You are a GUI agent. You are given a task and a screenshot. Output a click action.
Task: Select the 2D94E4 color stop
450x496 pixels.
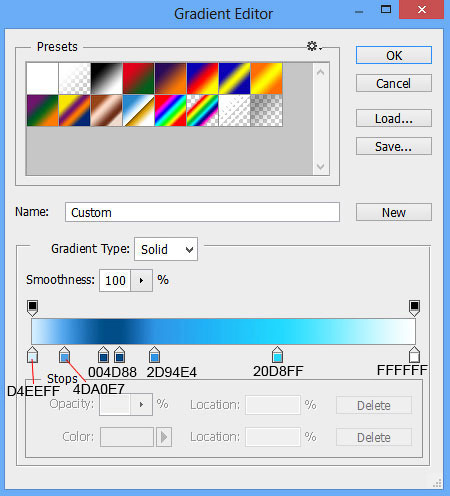(x=154, y=354)
